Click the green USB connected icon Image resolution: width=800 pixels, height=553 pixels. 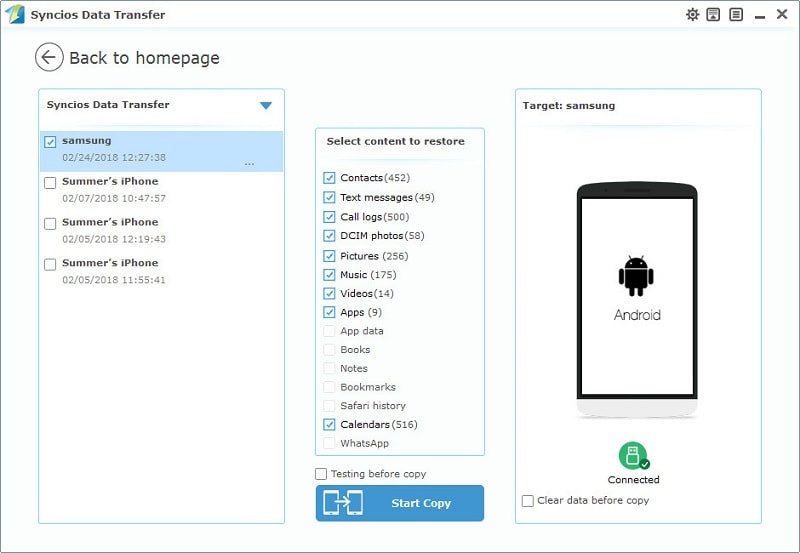pyautogui.click(x=634, y=456)
